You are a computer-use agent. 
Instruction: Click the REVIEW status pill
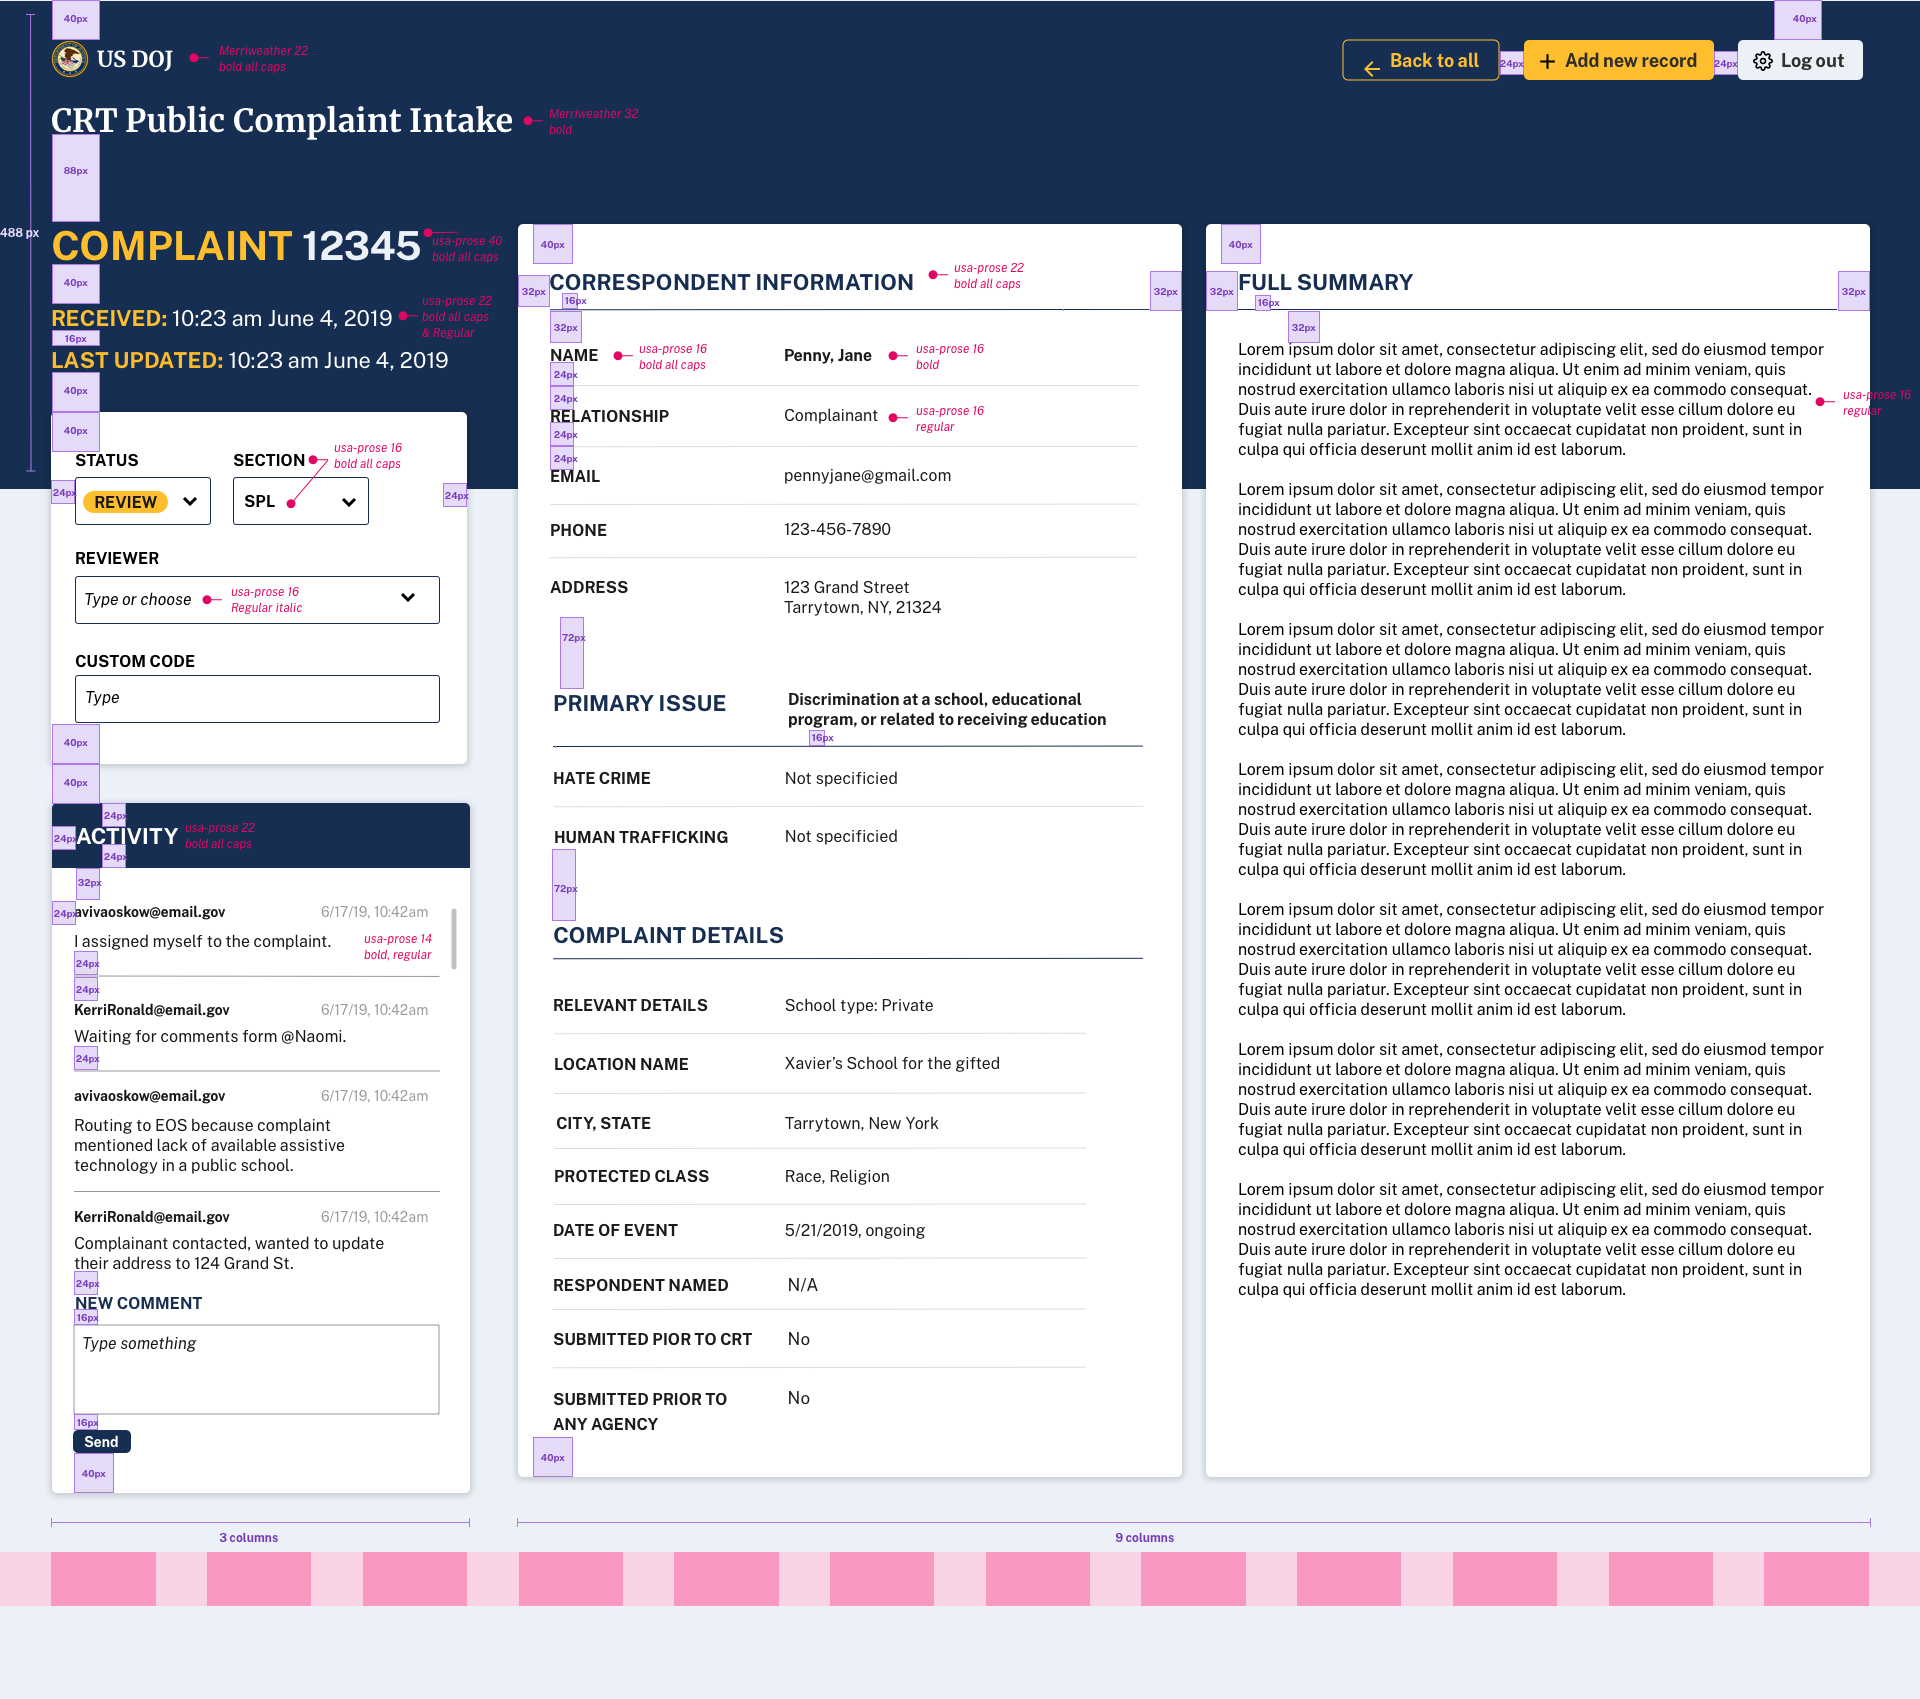coord(125,502)
